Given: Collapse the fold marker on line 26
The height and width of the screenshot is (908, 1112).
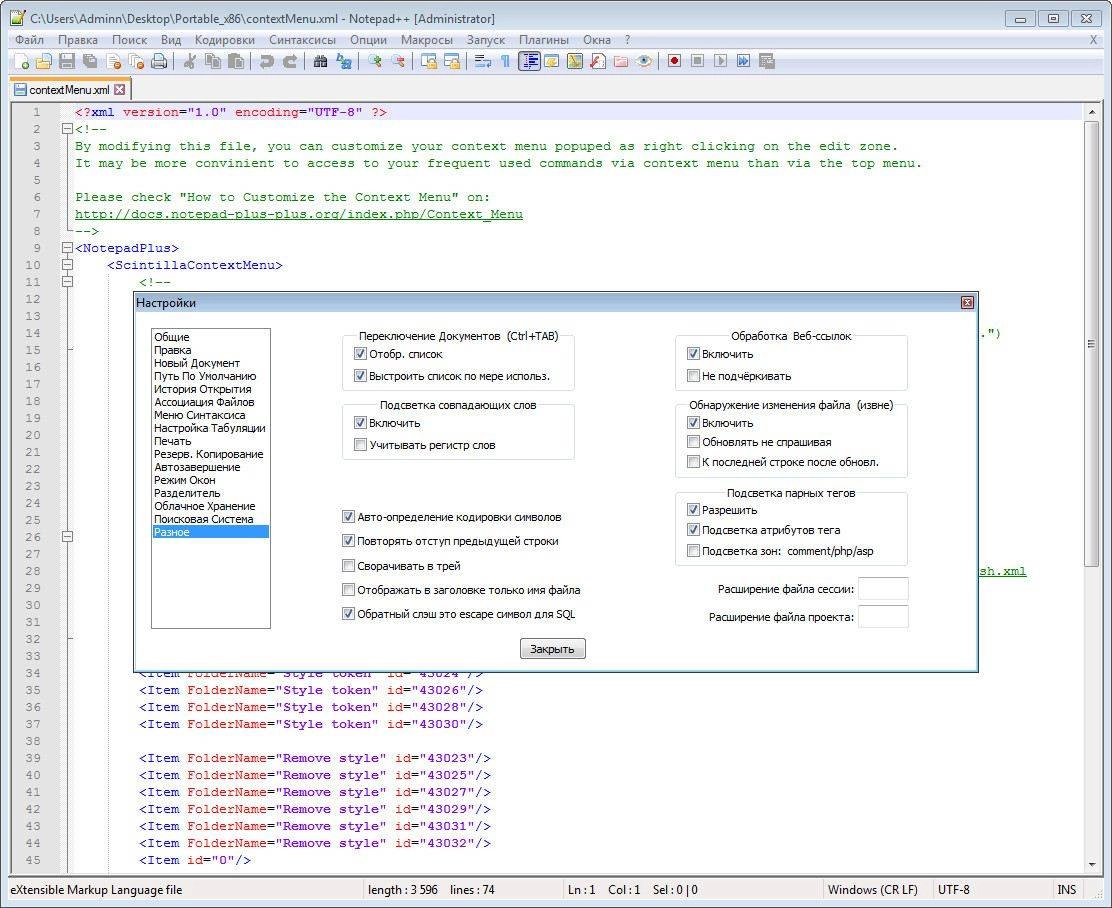Looking at the screenshot, I should coord(67,537).
